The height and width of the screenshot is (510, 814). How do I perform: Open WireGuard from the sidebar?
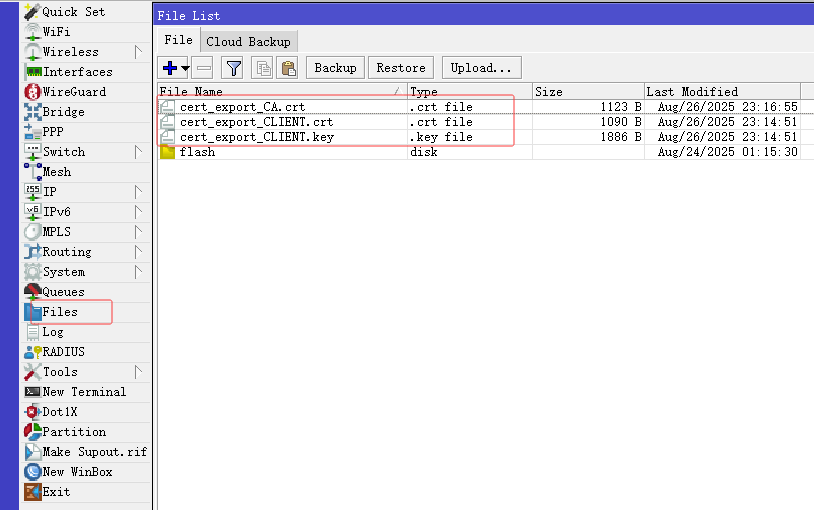click(73, 92)
